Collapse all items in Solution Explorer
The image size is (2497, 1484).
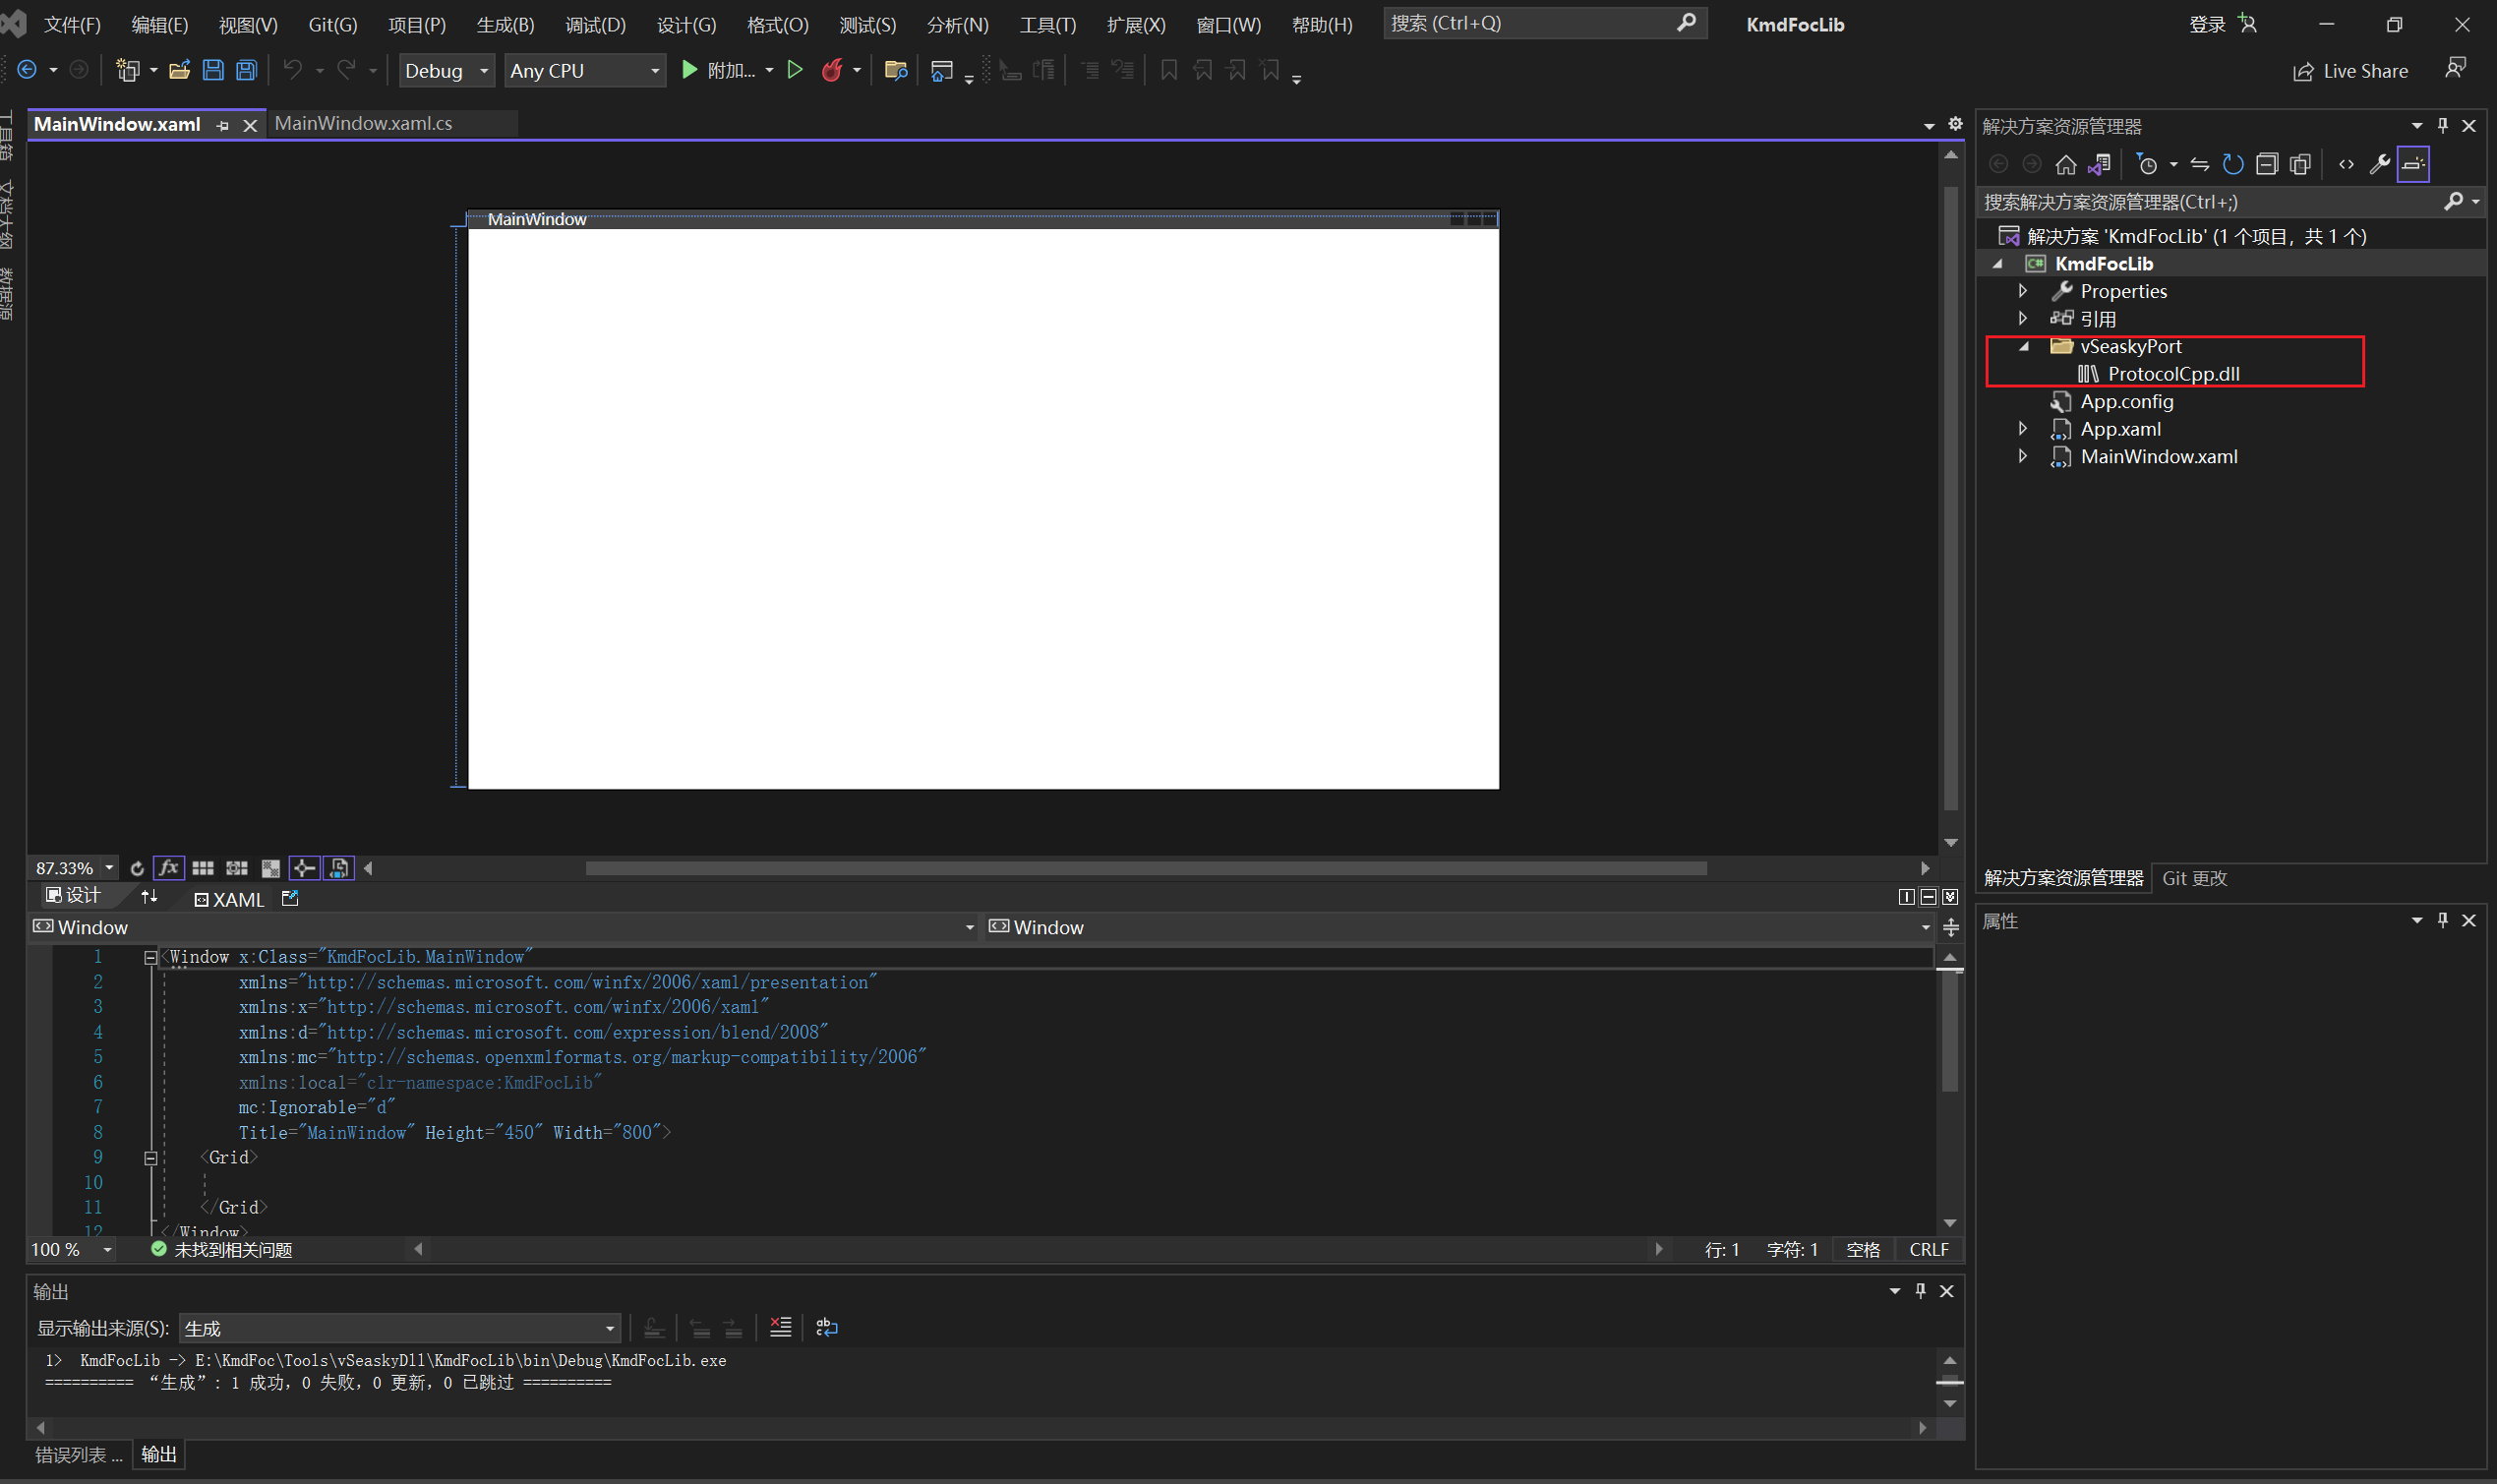click(x=2266, y=164)
